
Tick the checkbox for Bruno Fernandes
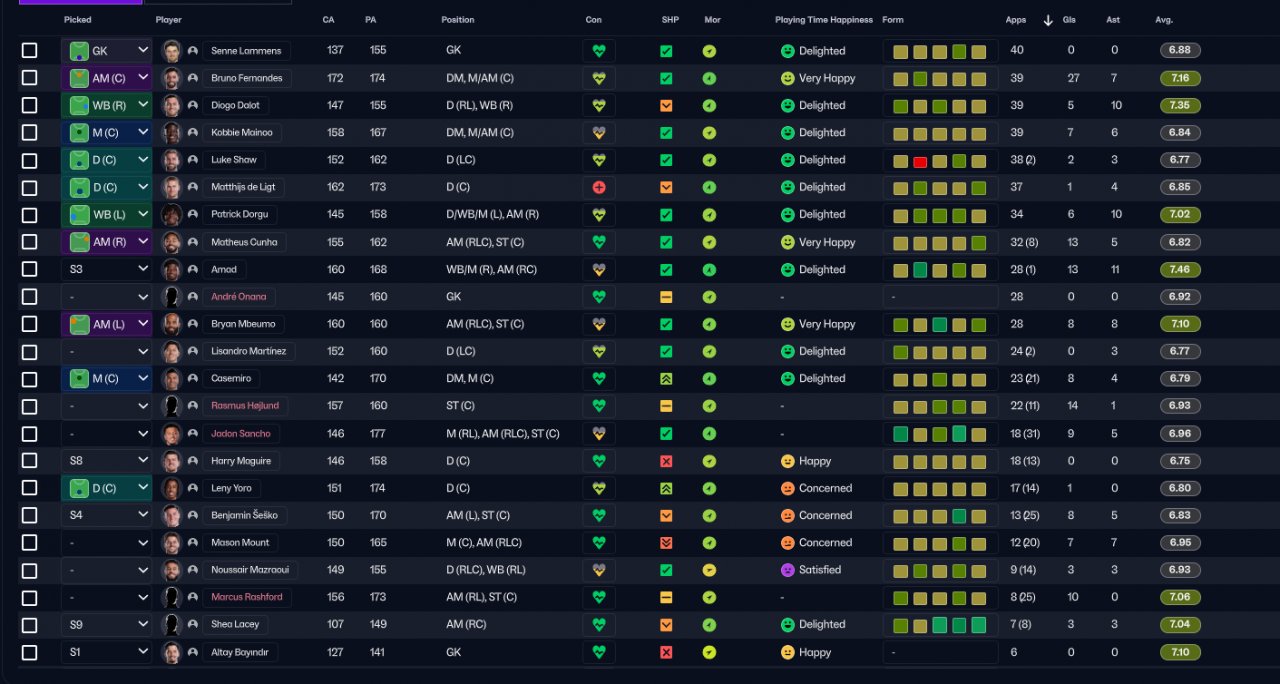[29, 78]
